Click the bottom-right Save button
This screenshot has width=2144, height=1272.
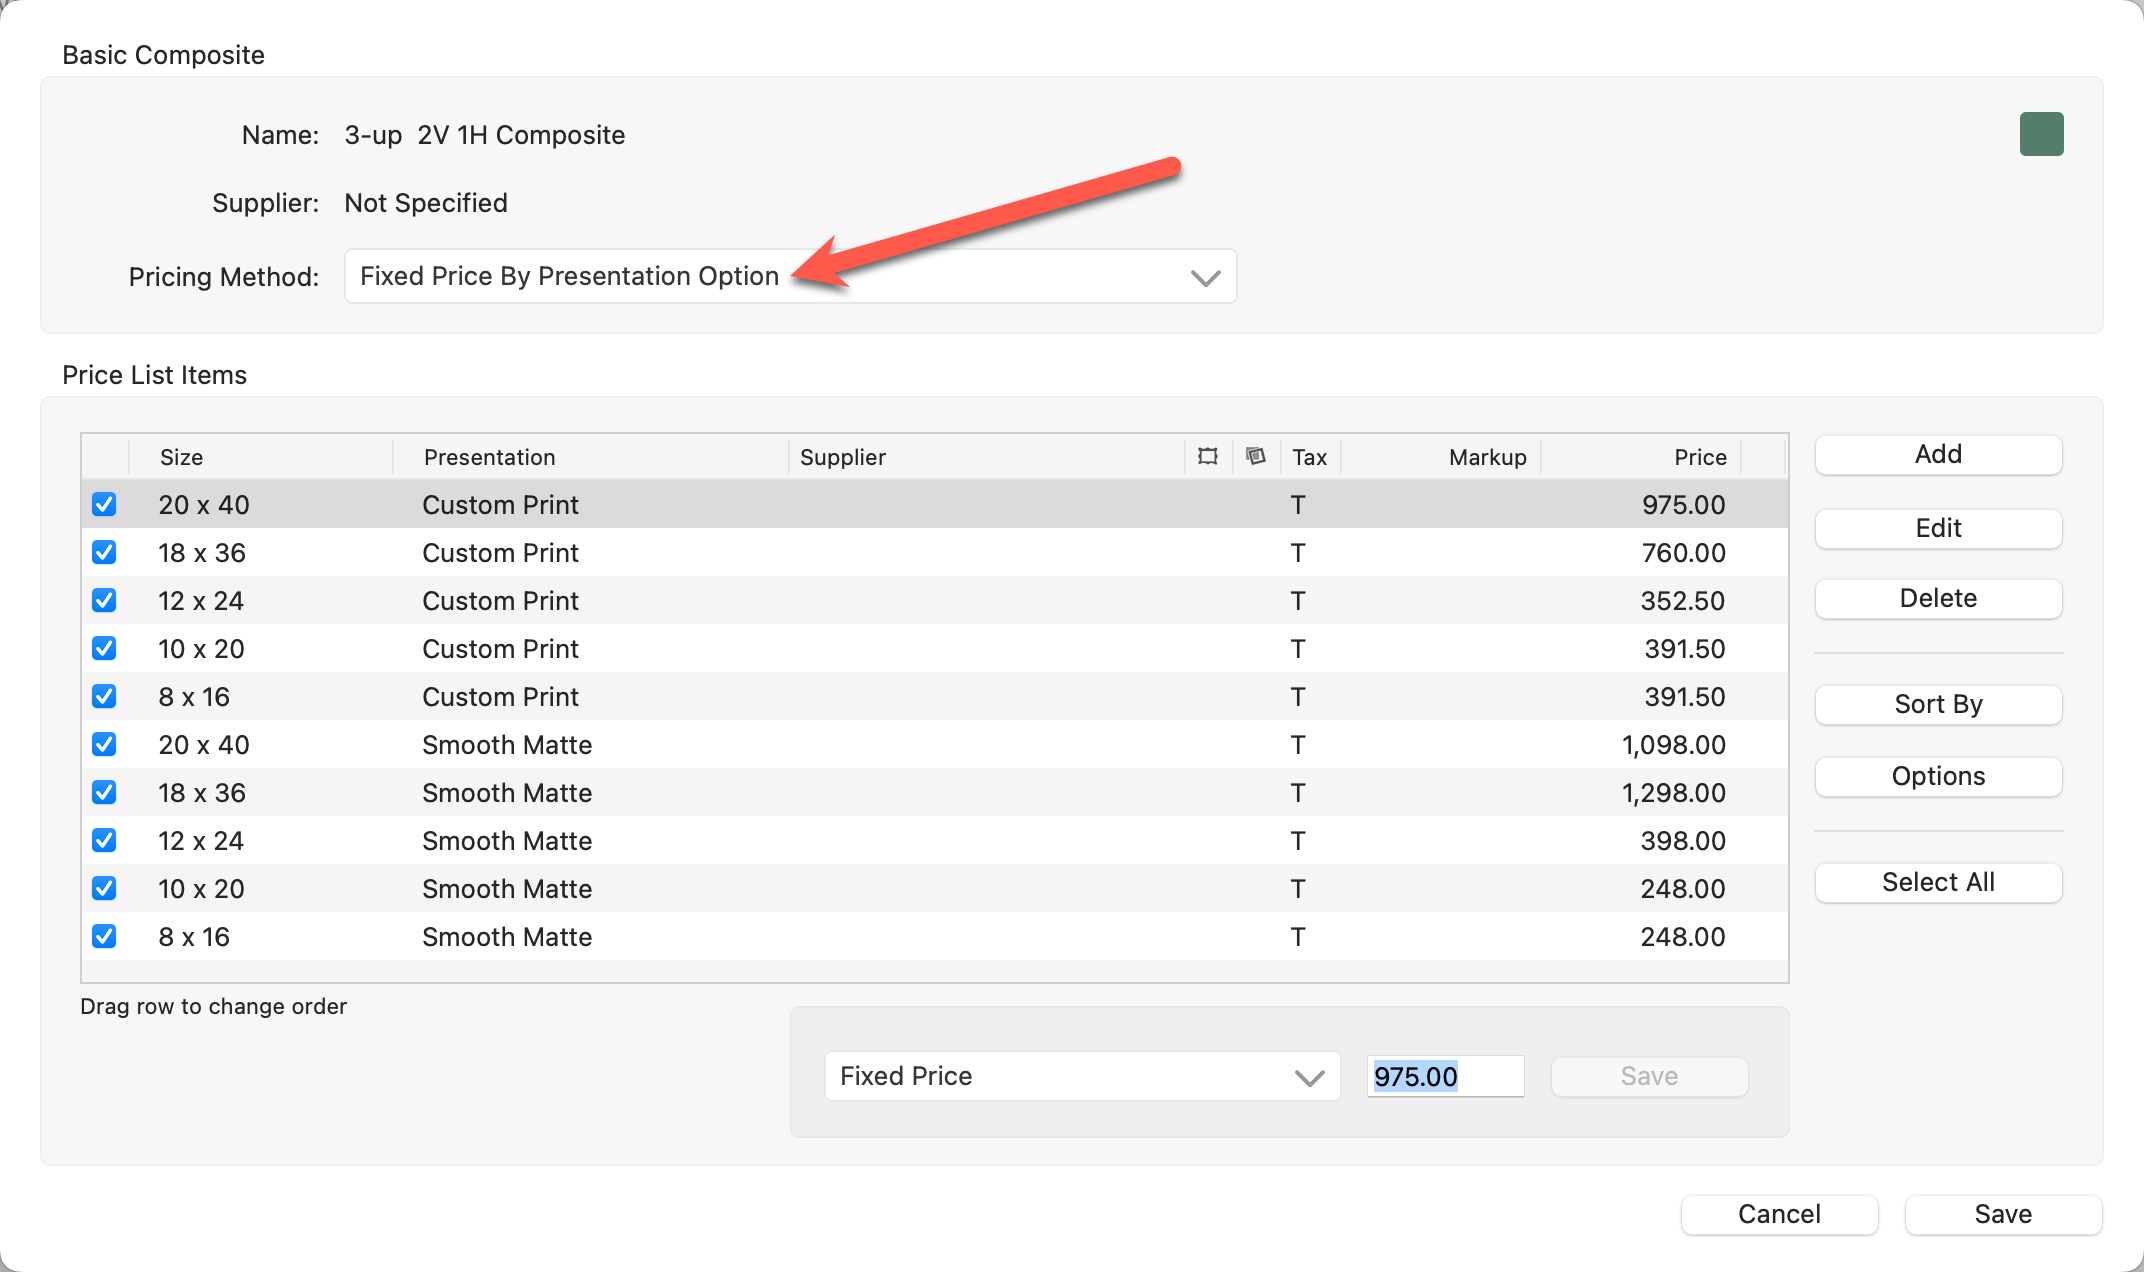click(2003, 1214)
